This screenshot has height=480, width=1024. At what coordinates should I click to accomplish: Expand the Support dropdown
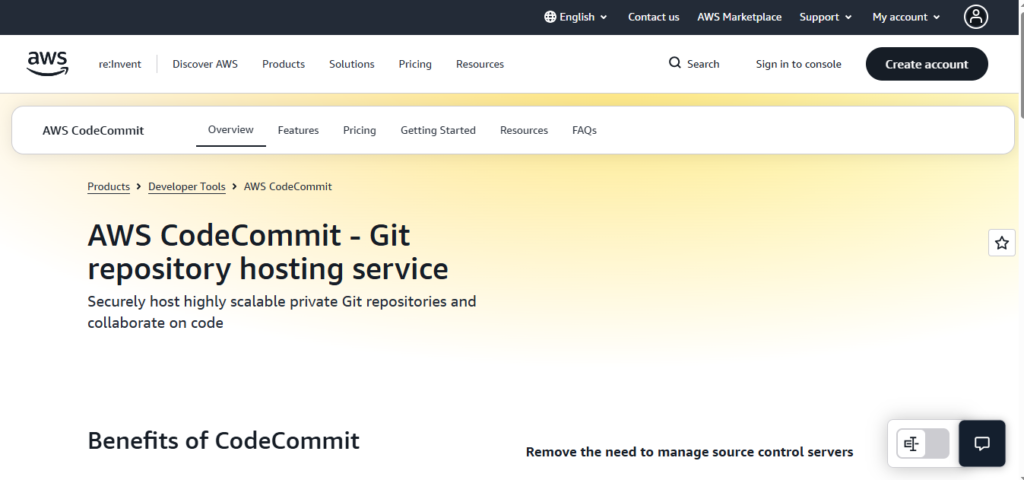point(825,17)
